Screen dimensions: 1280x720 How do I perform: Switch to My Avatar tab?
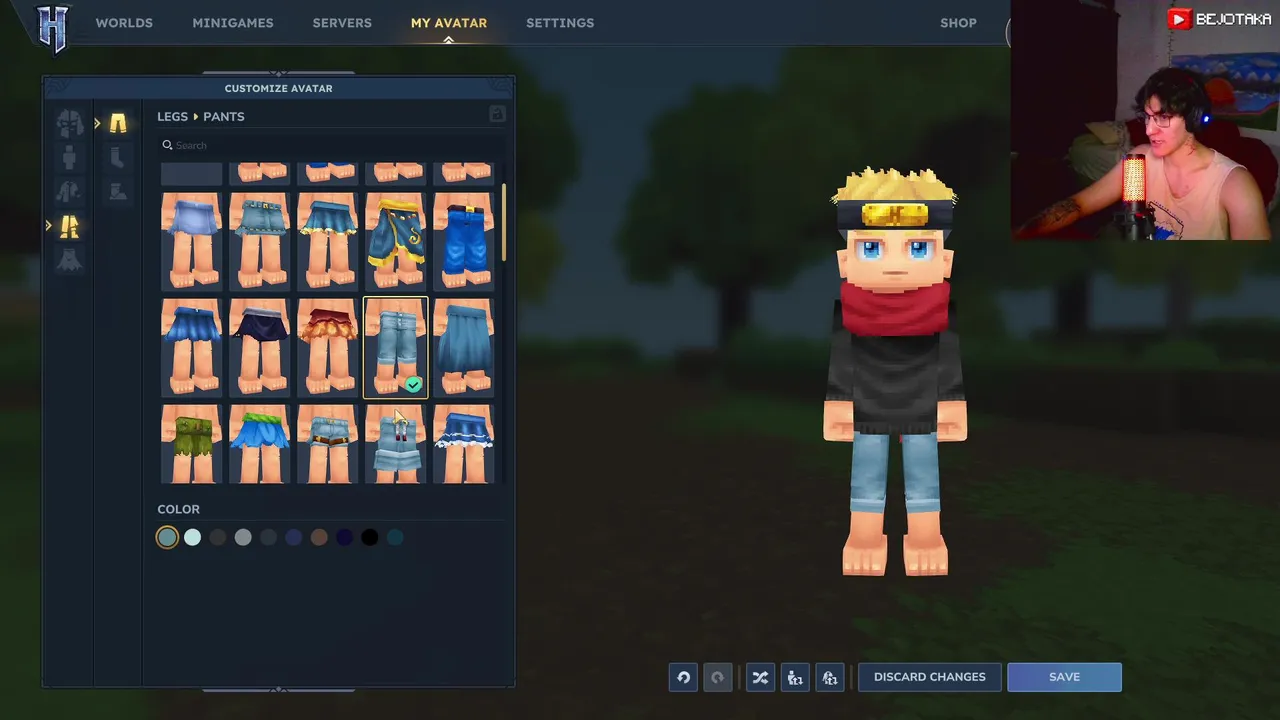(x=449, y=23)
